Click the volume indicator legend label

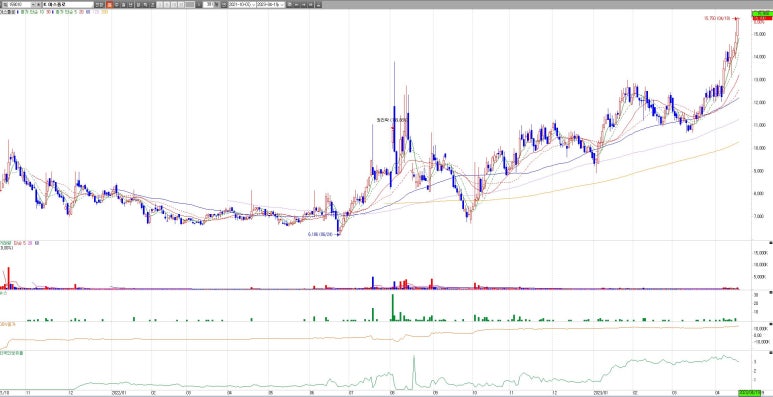[6, 243]
